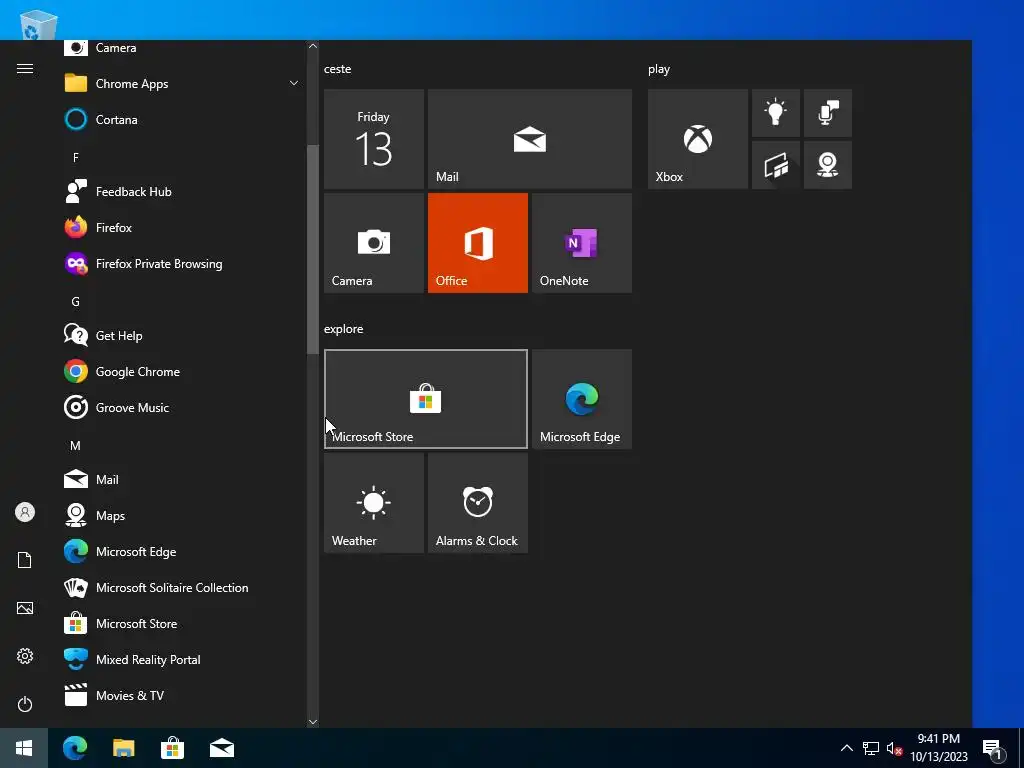
Task: Select the 'ceste' tile group header
Action: click(338, 69)
